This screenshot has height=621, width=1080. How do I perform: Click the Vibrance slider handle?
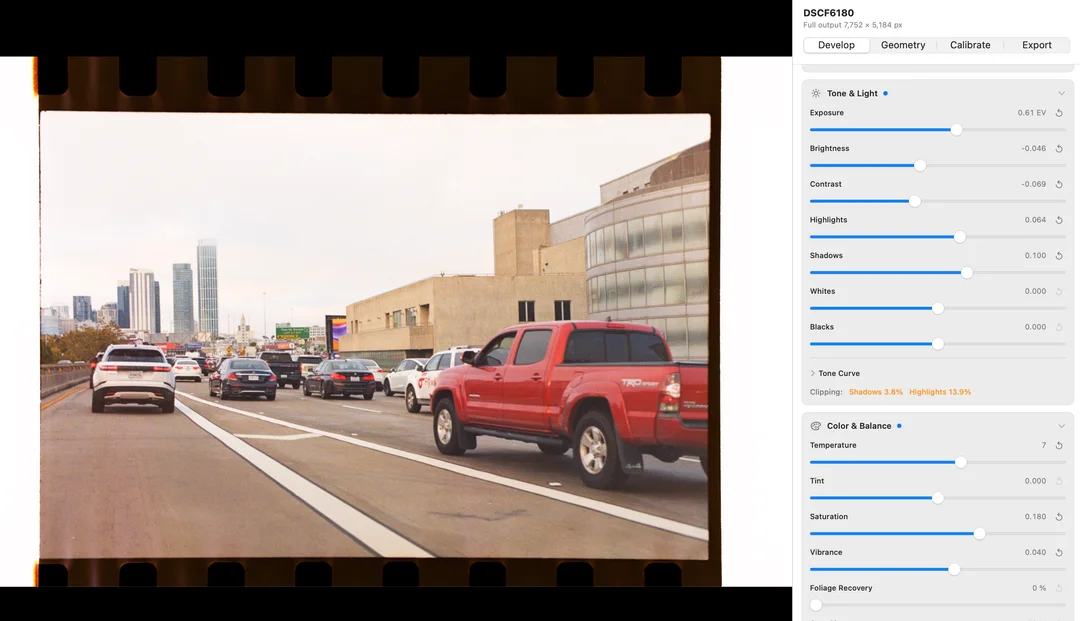coord(954,569)
